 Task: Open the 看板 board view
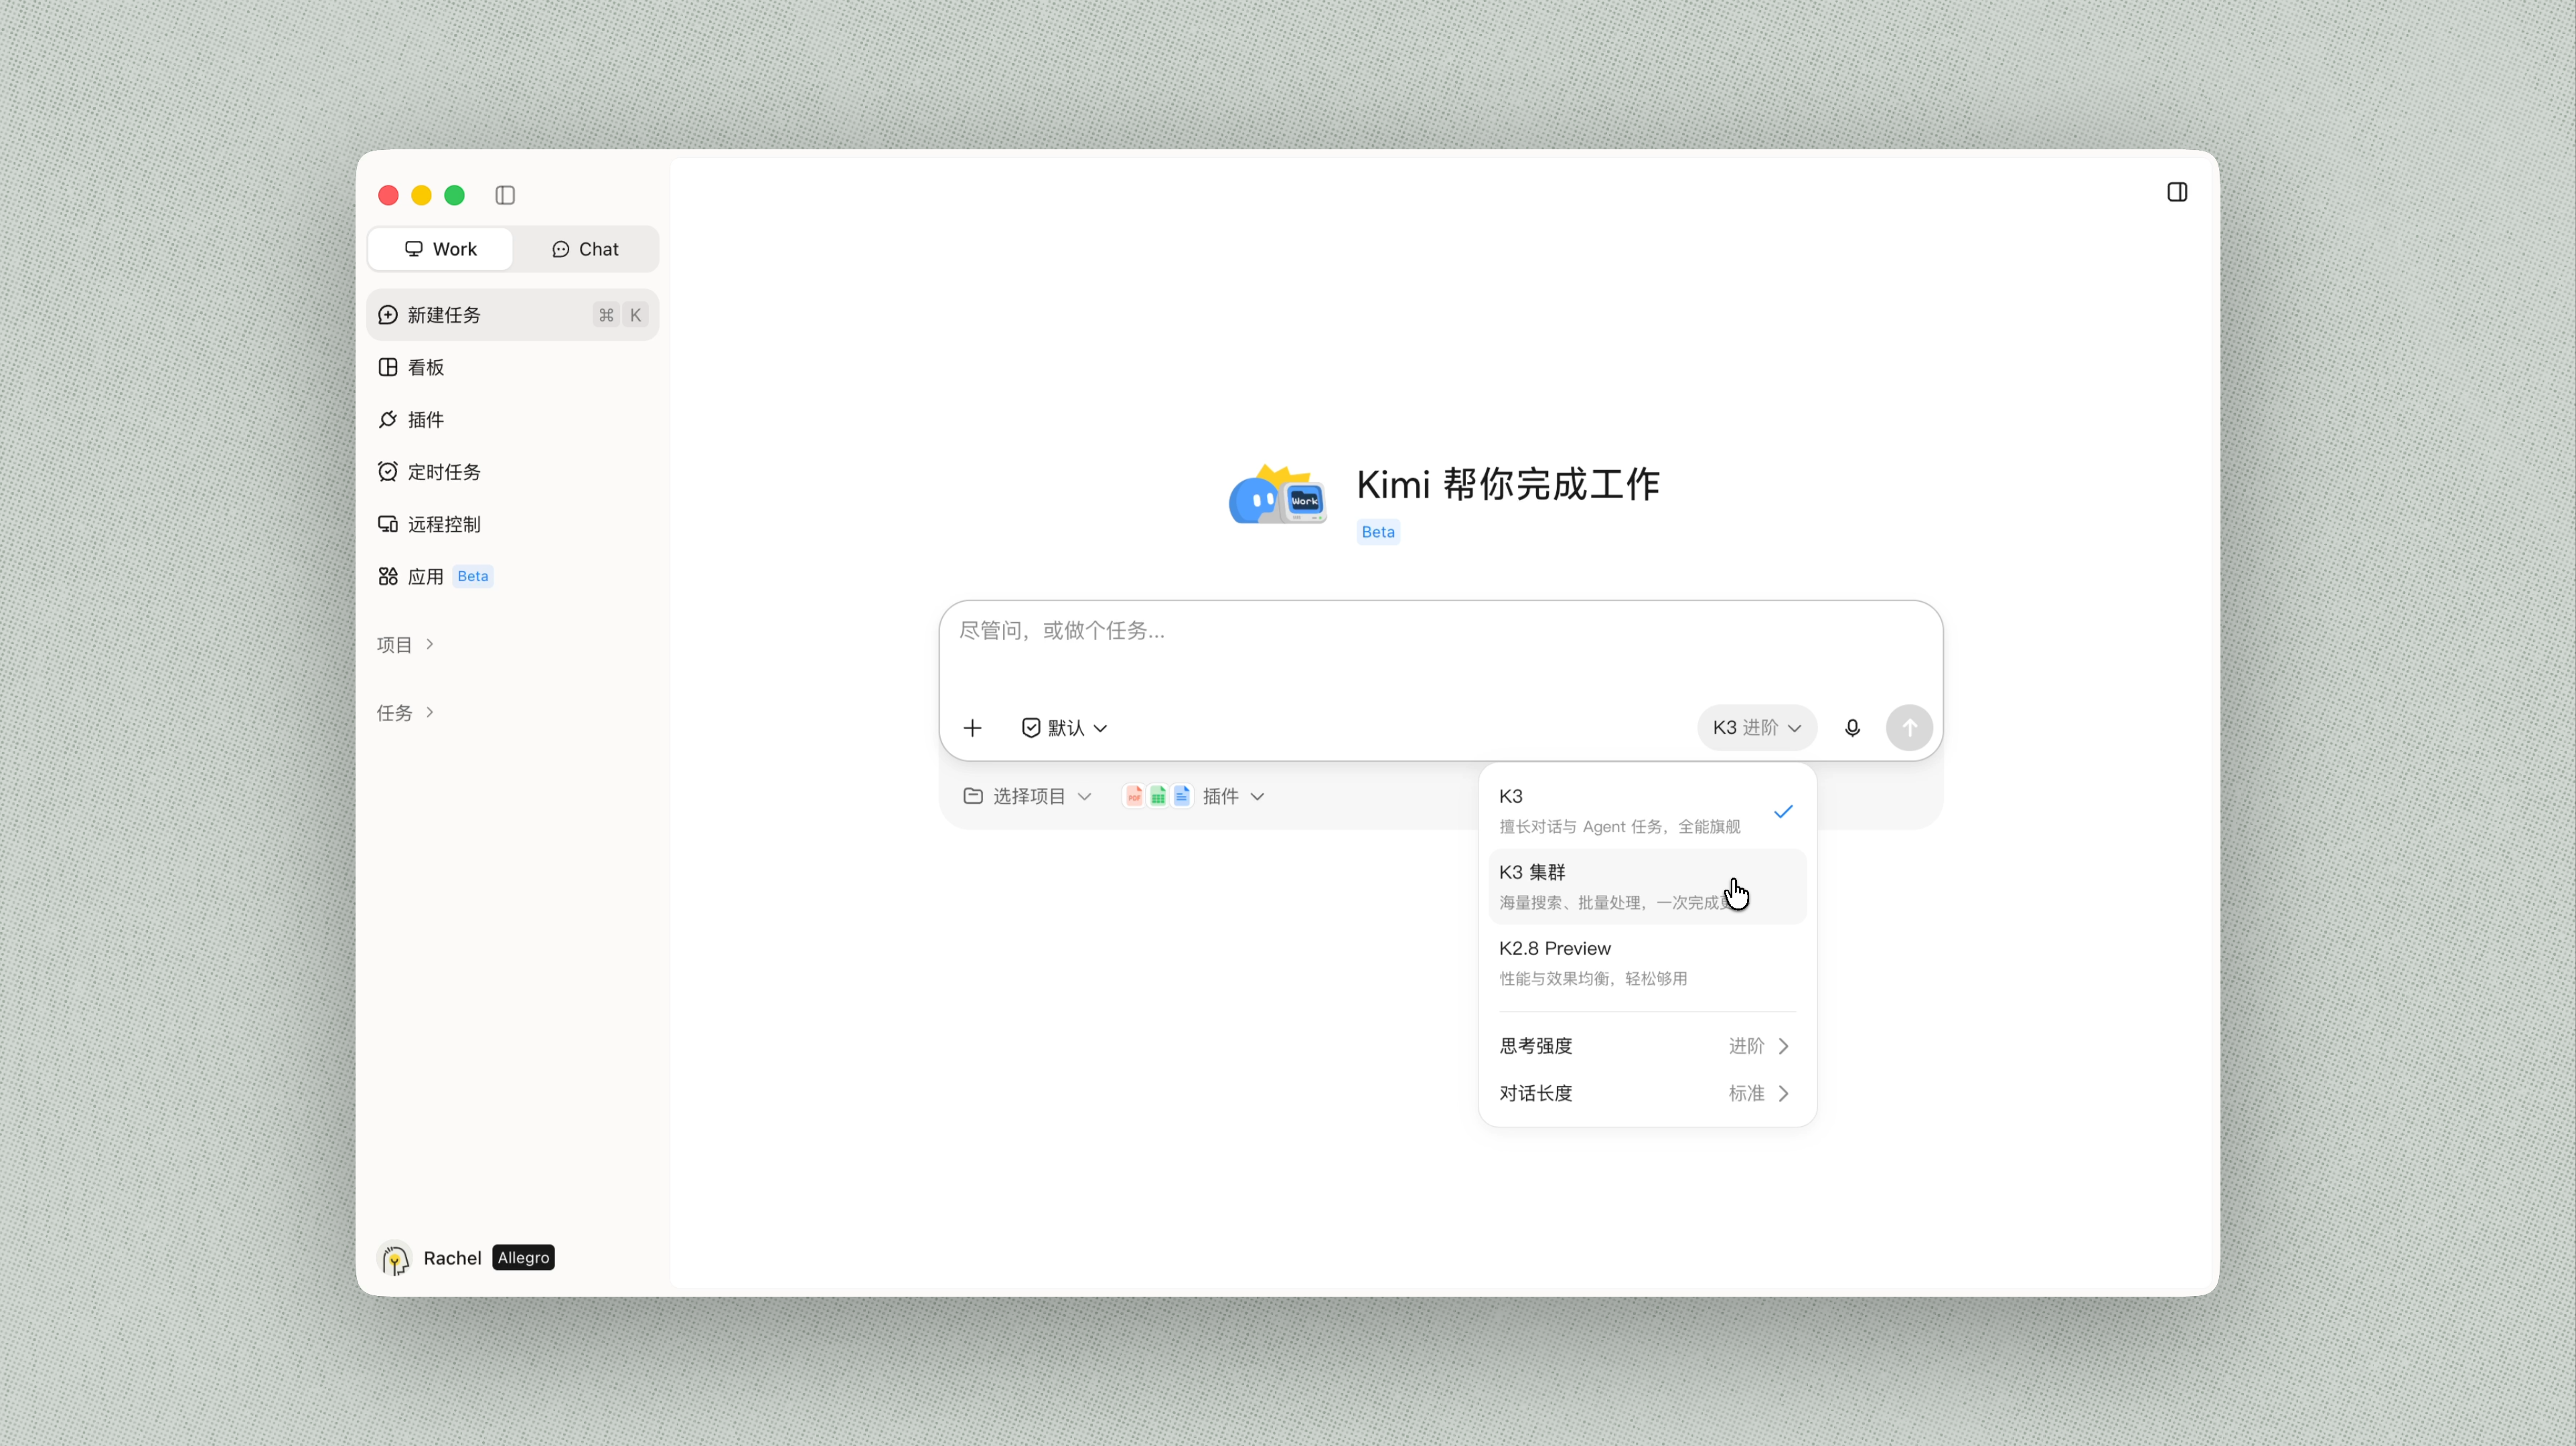click(513, 367)
